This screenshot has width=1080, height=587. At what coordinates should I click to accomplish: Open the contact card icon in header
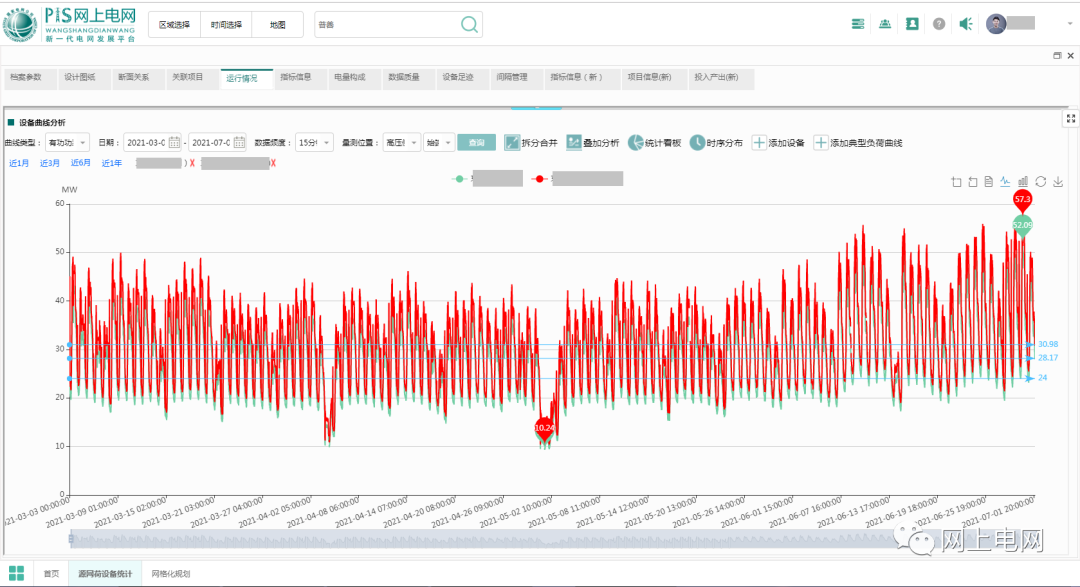click(x=912, y=24)
